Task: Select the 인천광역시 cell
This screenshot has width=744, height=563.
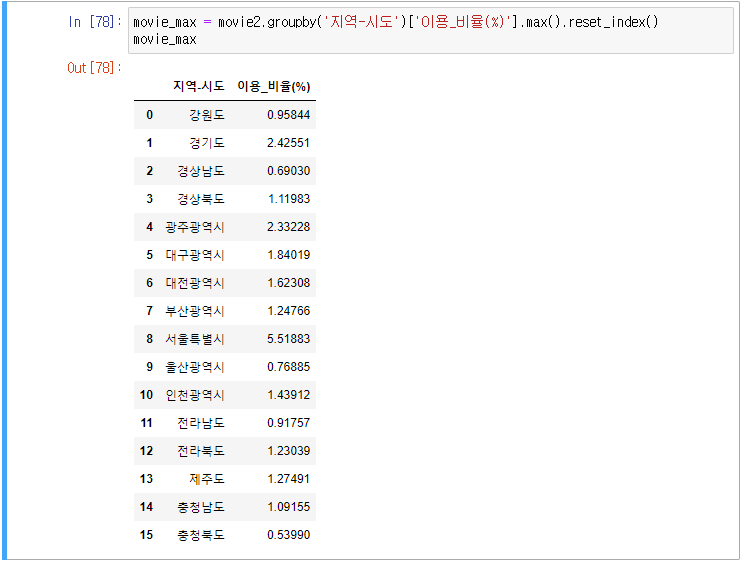Action: [195, 395]
